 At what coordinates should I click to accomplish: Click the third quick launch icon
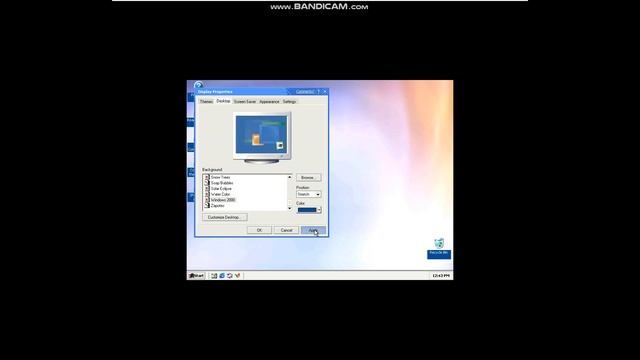[x=230, y=276]
